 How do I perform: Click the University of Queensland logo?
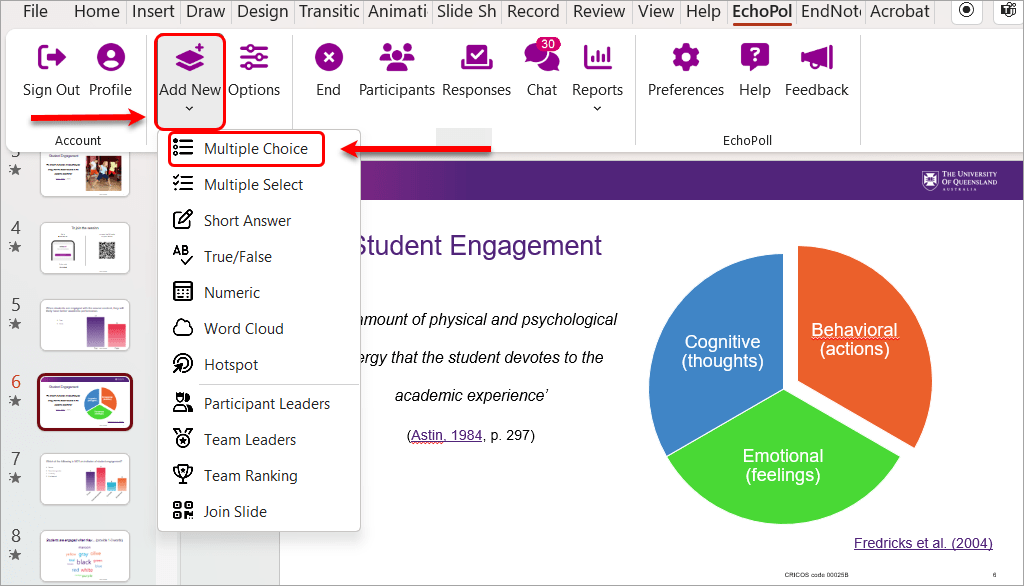click(x=959, y=180)
